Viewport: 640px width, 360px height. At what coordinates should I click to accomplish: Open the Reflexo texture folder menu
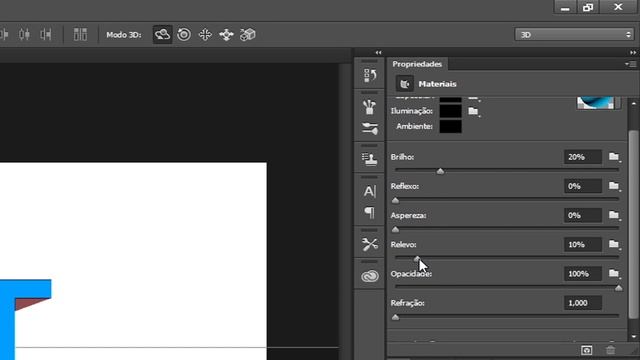point(614,186)
